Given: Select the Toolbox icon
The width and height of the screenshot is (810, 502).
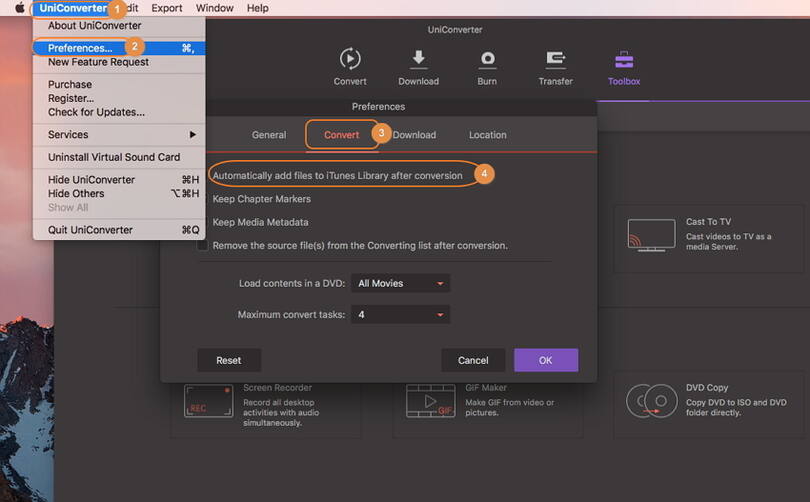Looking at the screenshot, I should 624,67.
